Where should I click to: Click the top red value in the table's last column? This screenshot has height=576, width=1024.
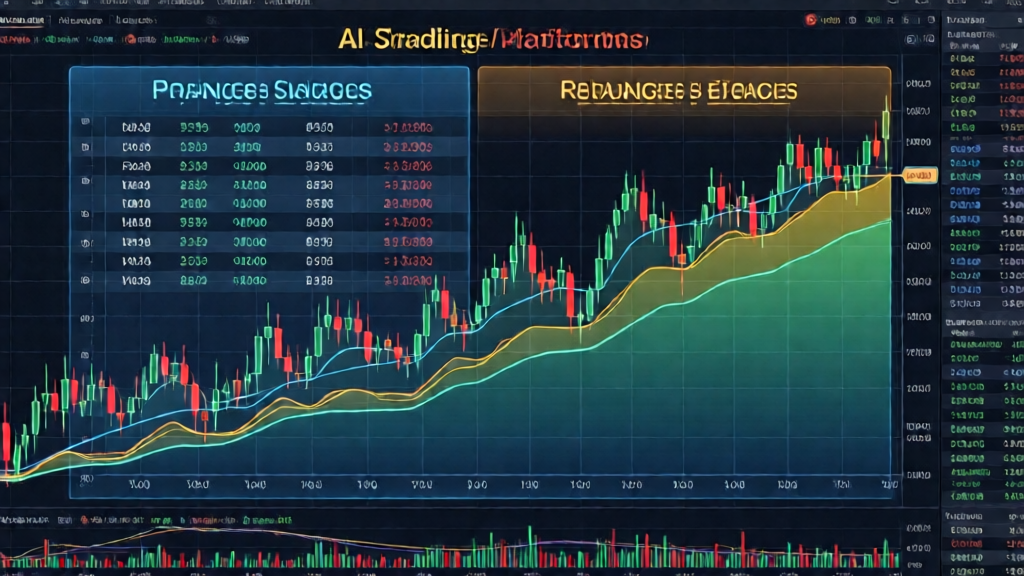408,128
